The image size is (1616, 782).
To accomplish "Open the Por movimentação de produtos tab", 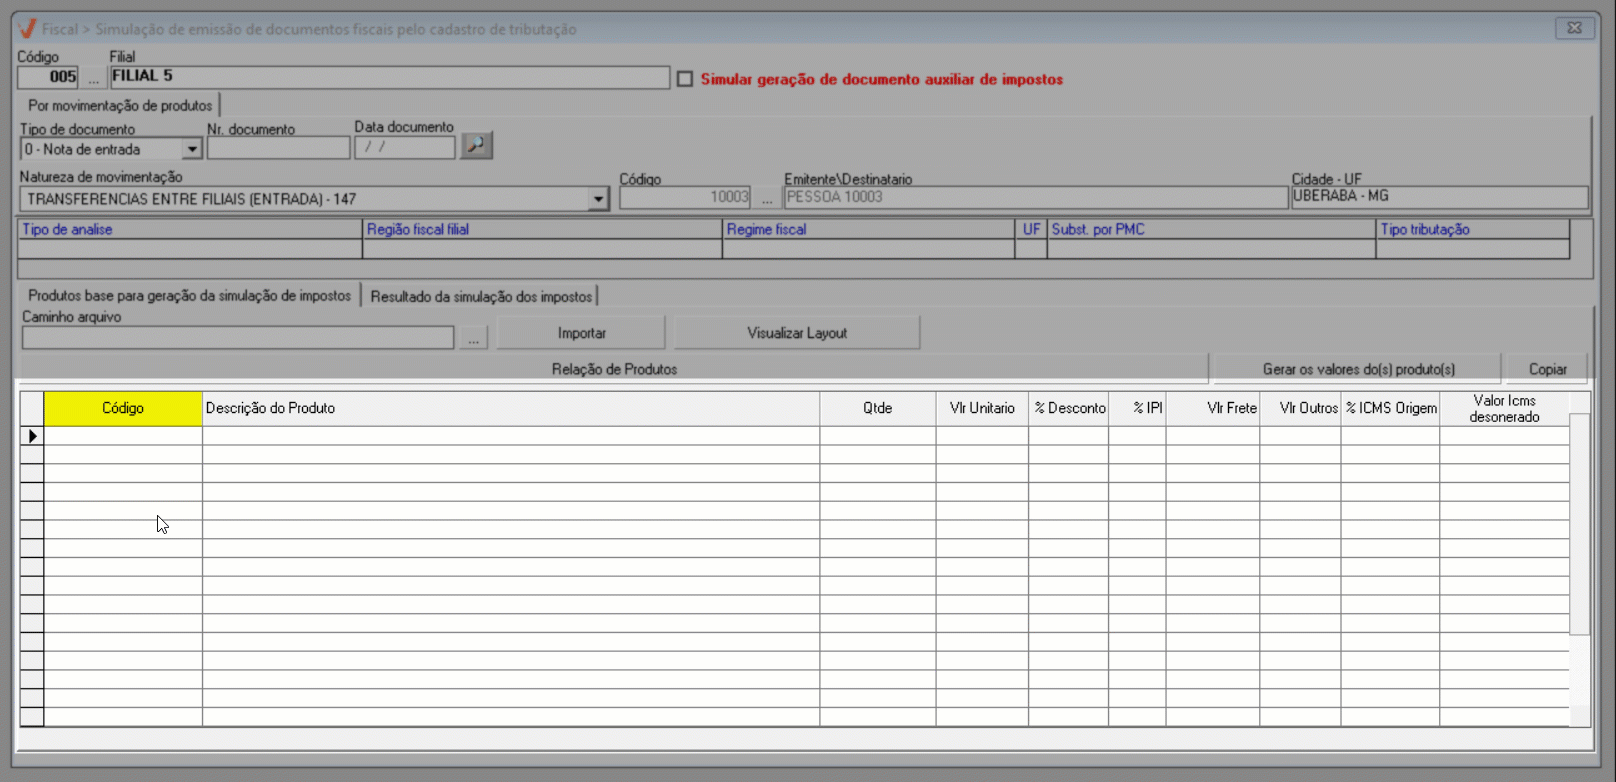I will click(x=119, y=105).
